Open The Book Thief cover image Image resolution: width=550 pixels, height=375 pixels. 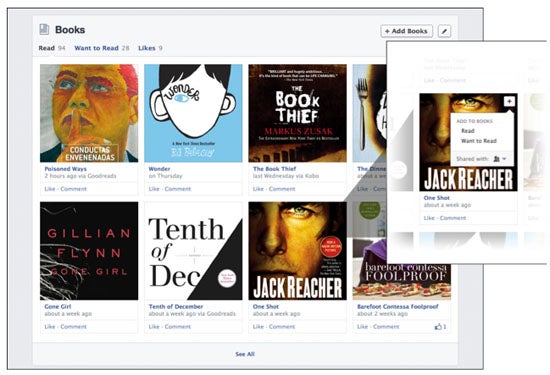297,113
